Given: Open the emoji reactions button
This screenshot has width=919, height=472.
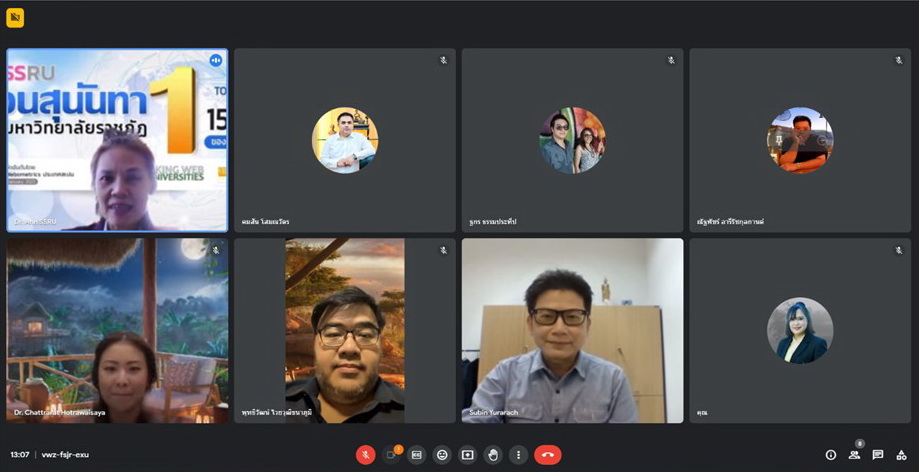Looking at the screenshot, I should pyautogui.click(x=442, y=455).
